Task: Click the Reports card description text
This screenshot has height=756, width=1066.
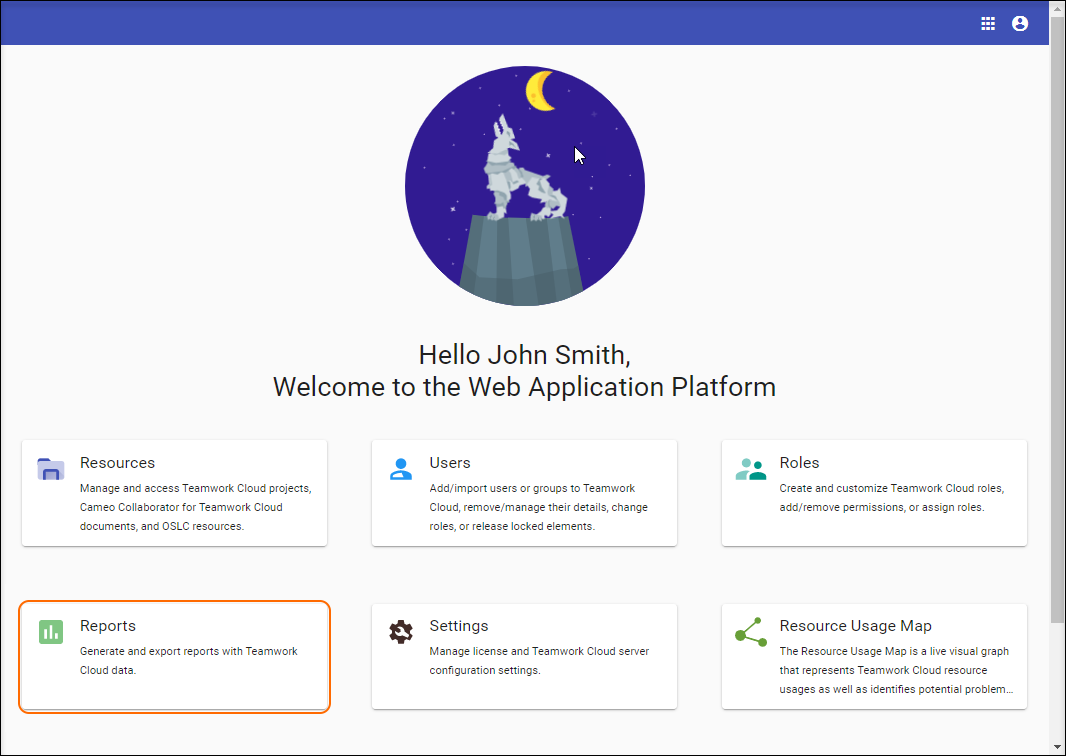Action: (x=188, y=661)
